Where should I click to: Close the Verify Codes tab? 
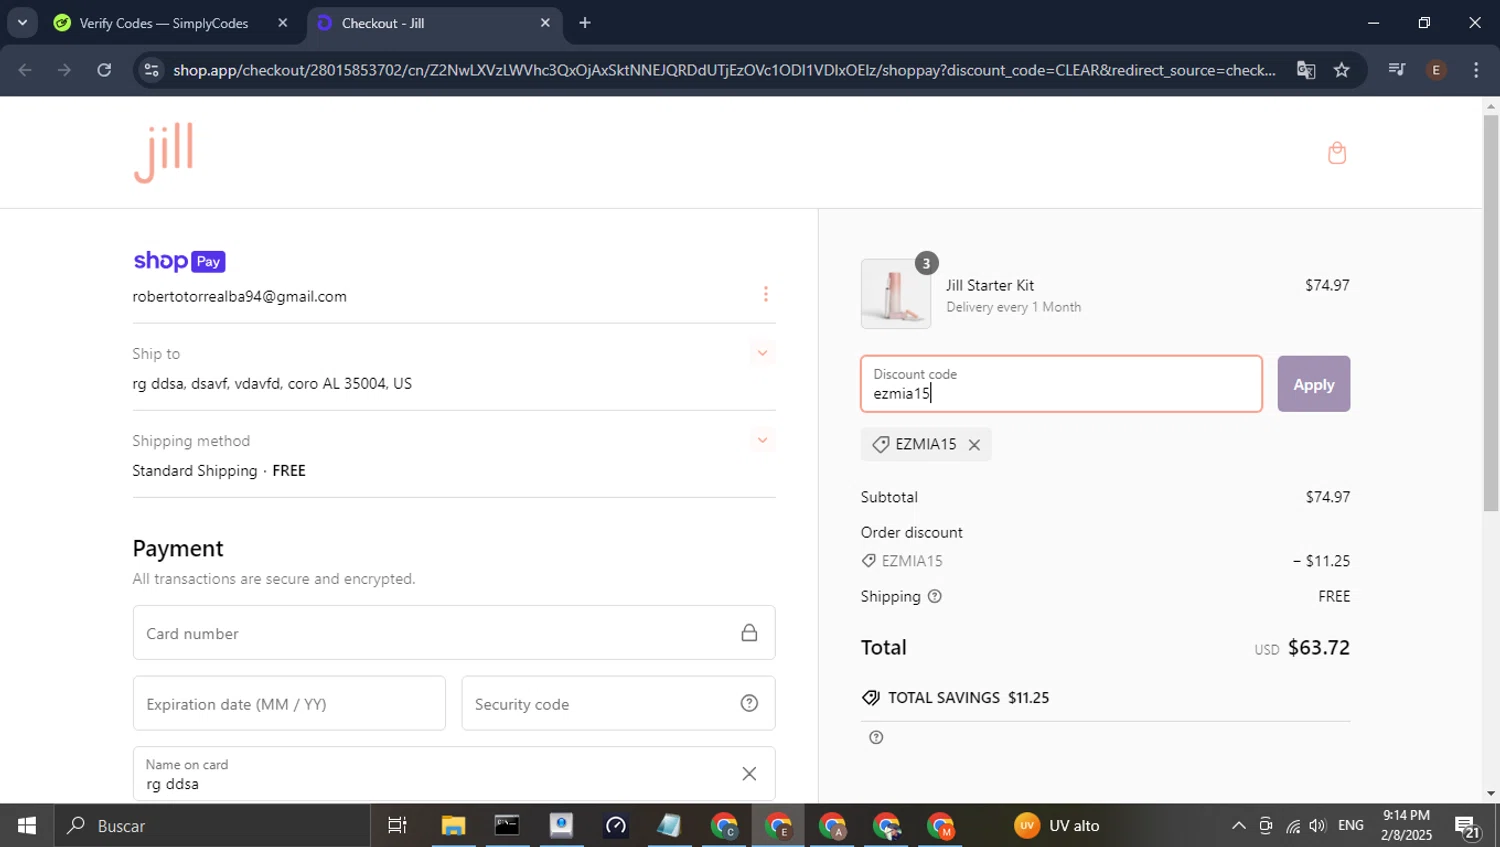click(x=283, y=23)
